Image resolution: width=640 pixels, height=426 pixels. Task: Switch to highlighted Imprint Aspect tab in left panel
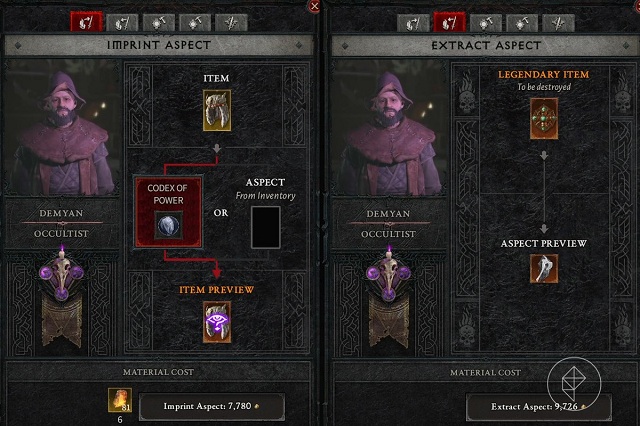(x=86, y=22)
